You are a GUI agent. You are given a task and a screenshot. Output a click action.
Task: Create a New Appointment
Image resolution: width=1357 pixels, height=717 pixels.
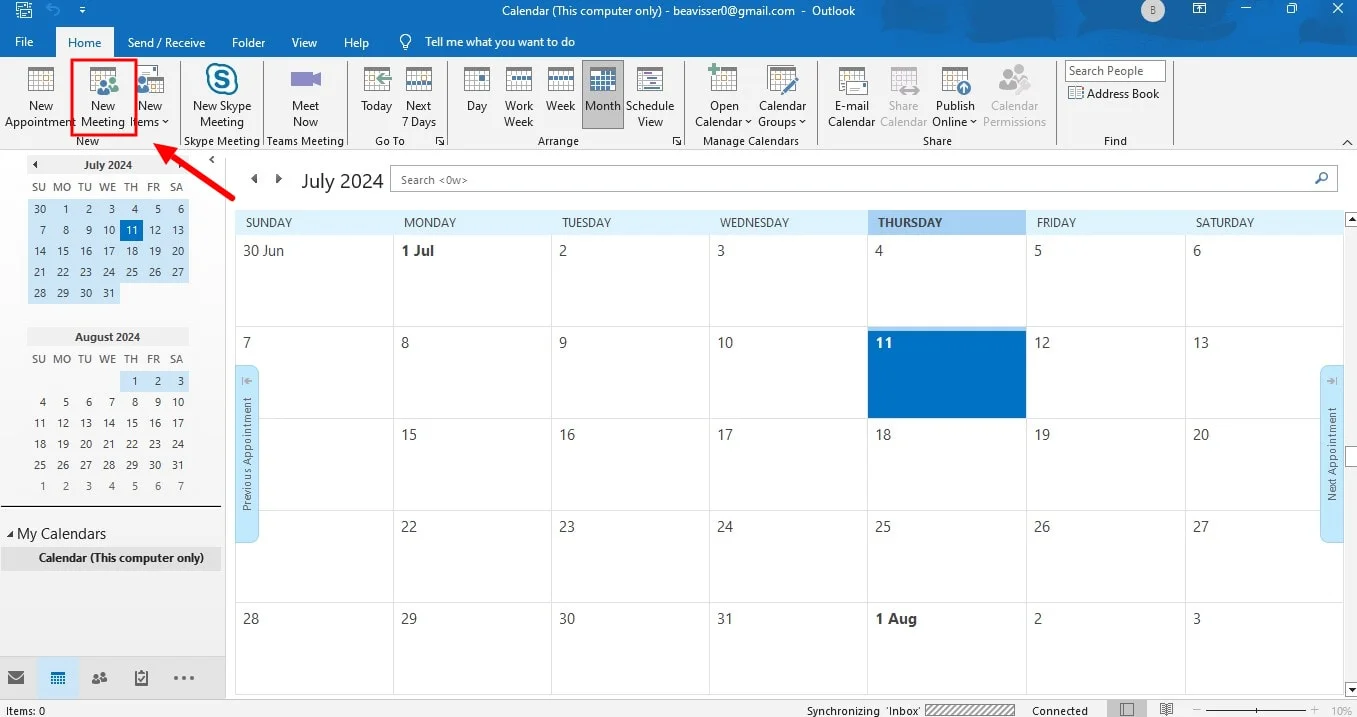pyautogui.click(x=40, y=97)
